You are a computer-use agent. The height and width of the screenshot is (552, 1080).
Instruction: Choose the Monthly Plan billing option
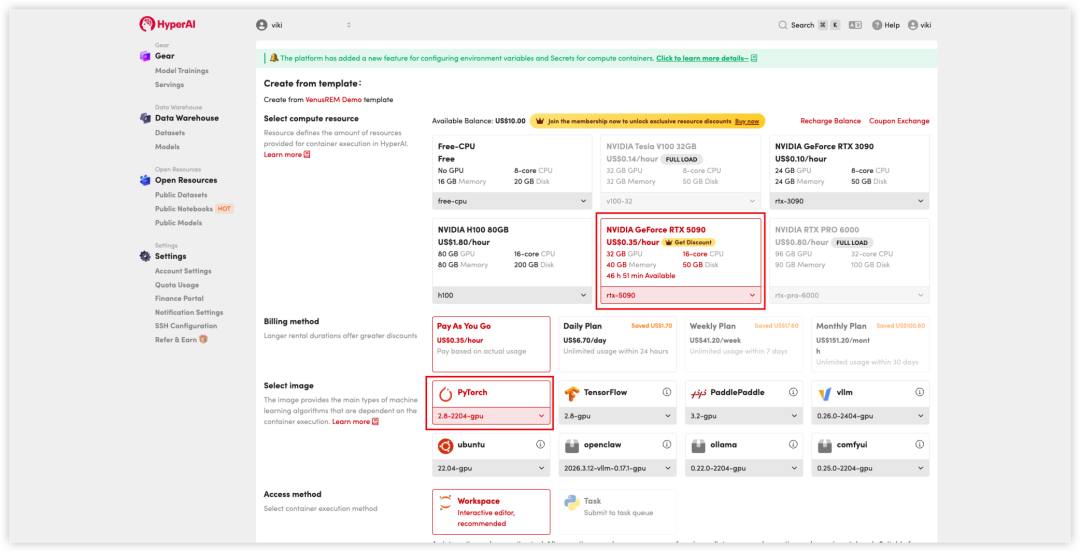[x=871, y=344]
